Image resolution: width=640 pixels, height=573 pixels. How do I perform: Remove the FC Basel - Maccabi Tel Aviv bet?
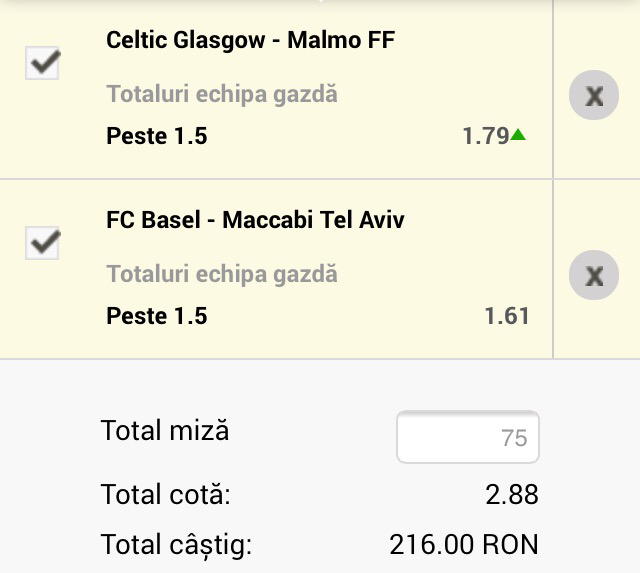click(x=594, y=275)
